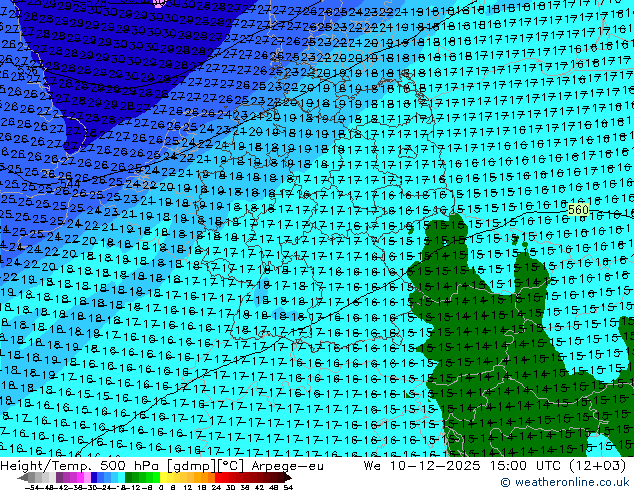
Task: Click the '-54' legend scale value
Action: 32,487
